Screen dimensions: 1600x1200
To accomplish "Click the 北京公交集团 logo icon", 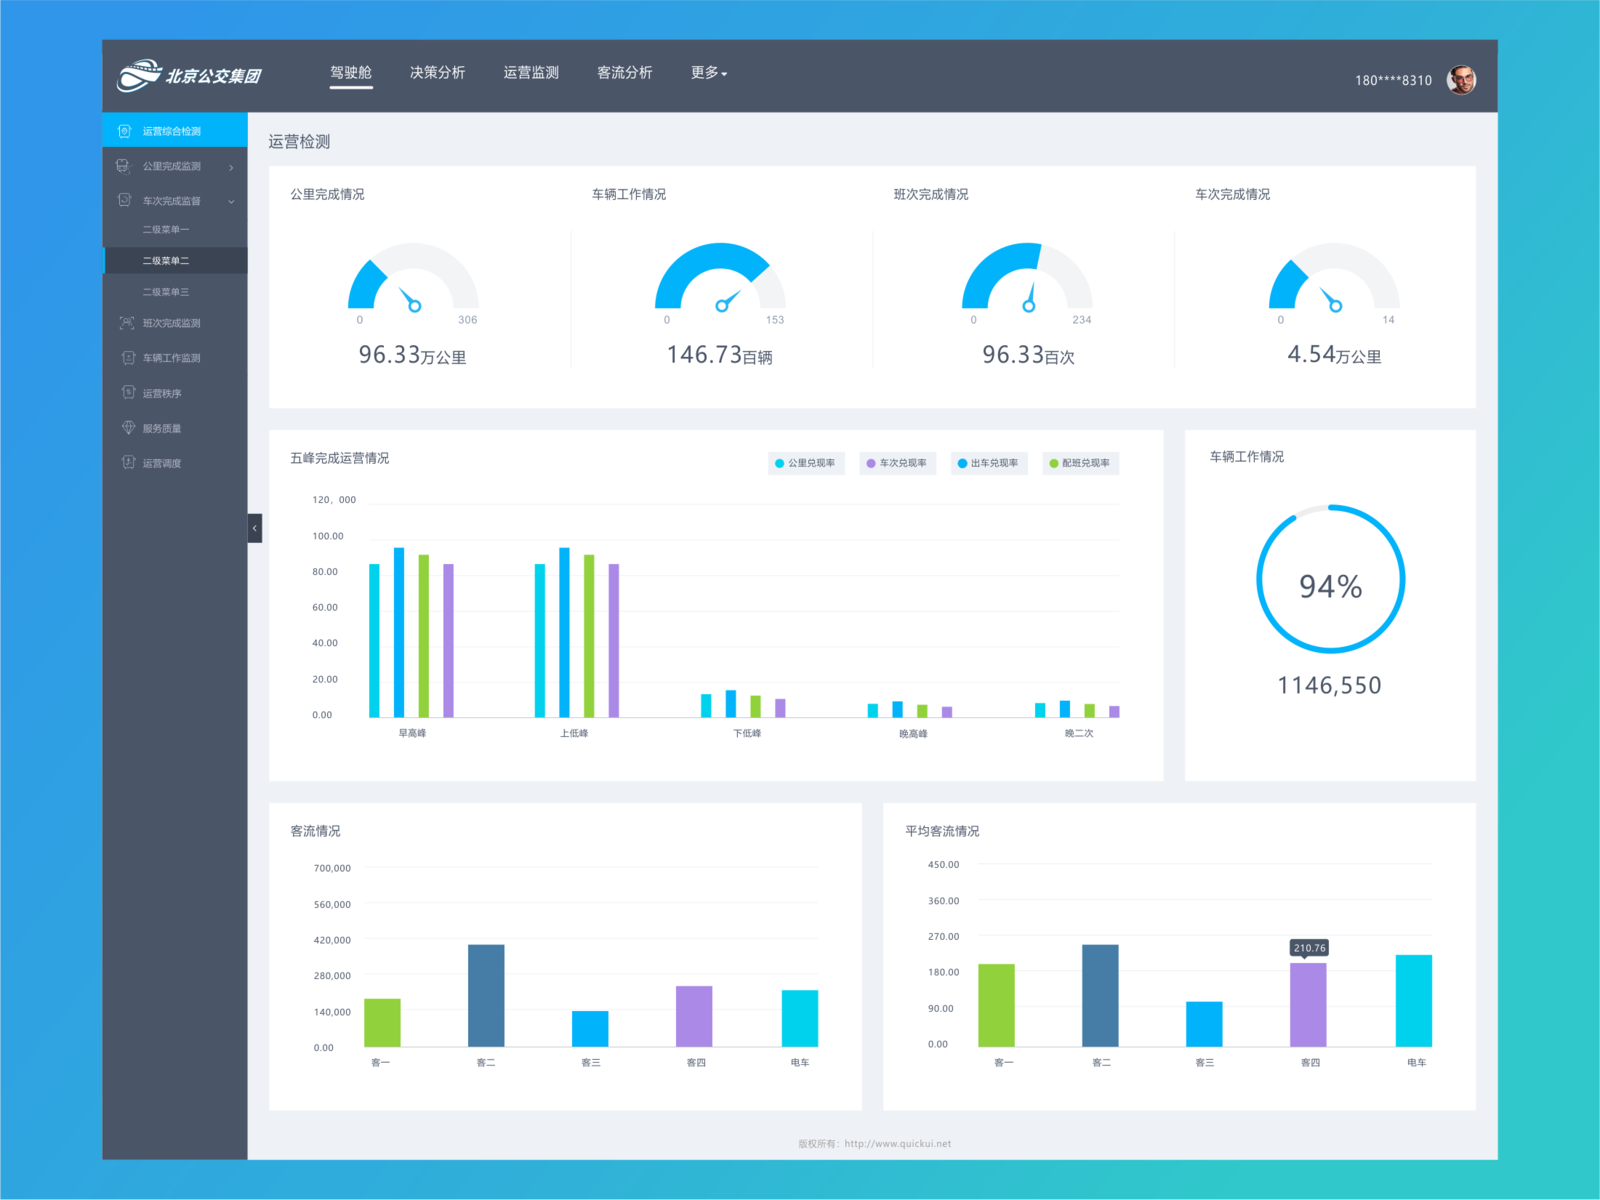I will [x=140, y=75].
